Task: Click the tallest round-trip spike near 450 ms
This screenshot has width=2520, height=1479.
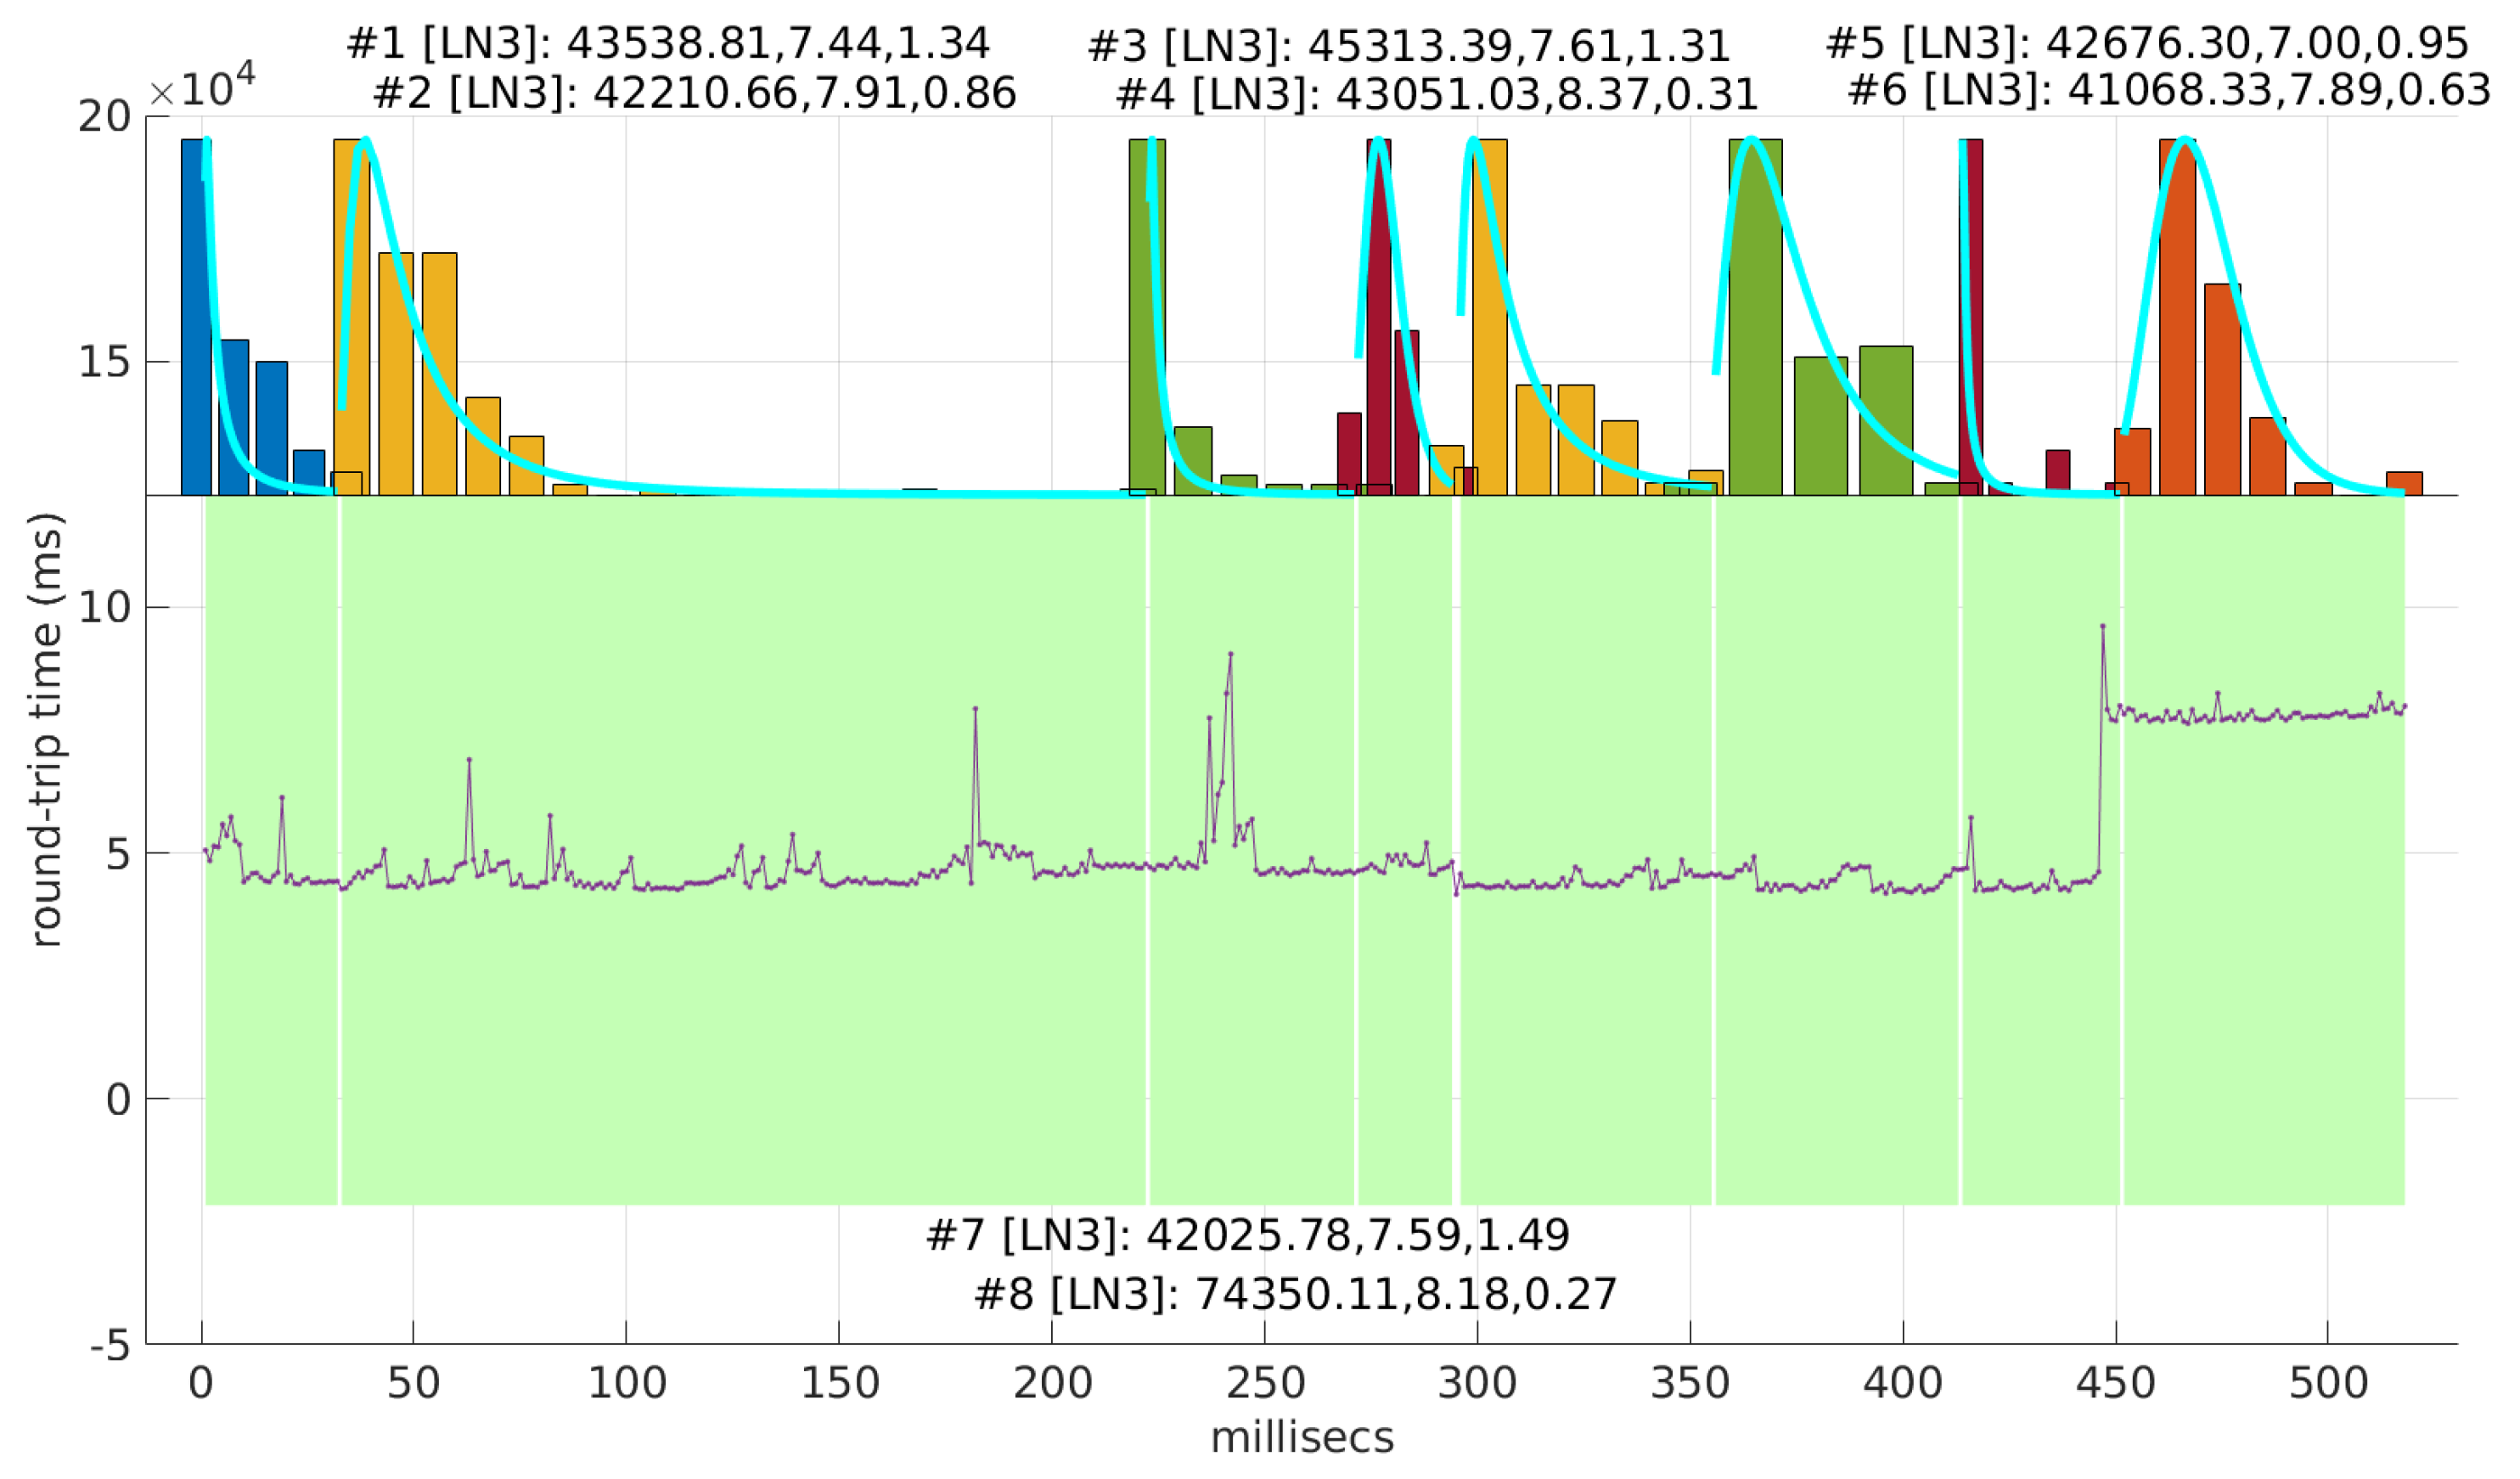Action: coord(2102,626)
